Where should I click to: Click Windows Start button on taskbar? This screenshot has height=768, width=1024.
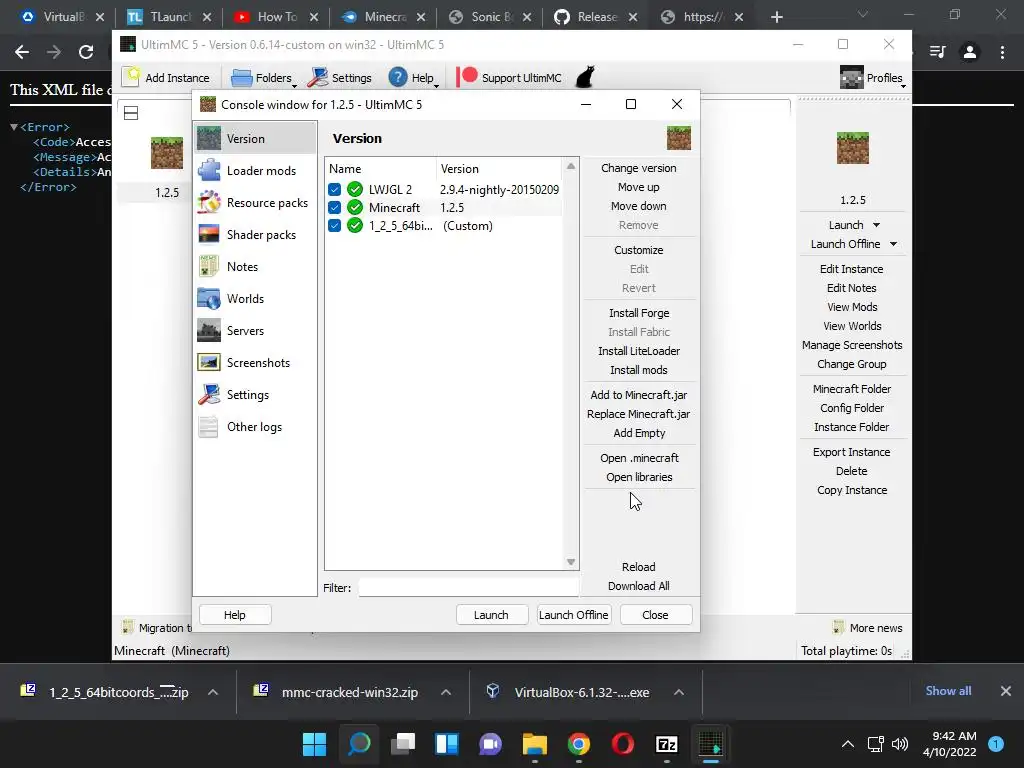tap(314, 744)
